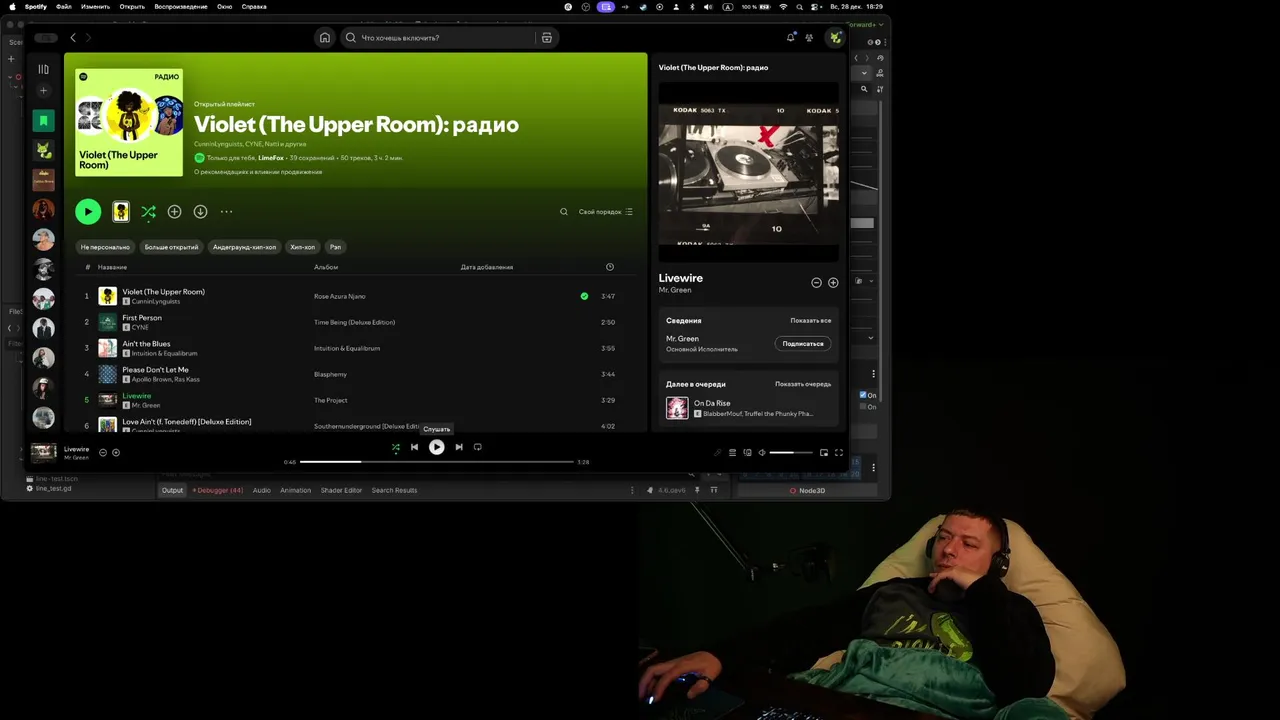Add Livewire via plus in Now Playing panel
This screenshot has height=720, width=1280.
[x=833, y=283]
